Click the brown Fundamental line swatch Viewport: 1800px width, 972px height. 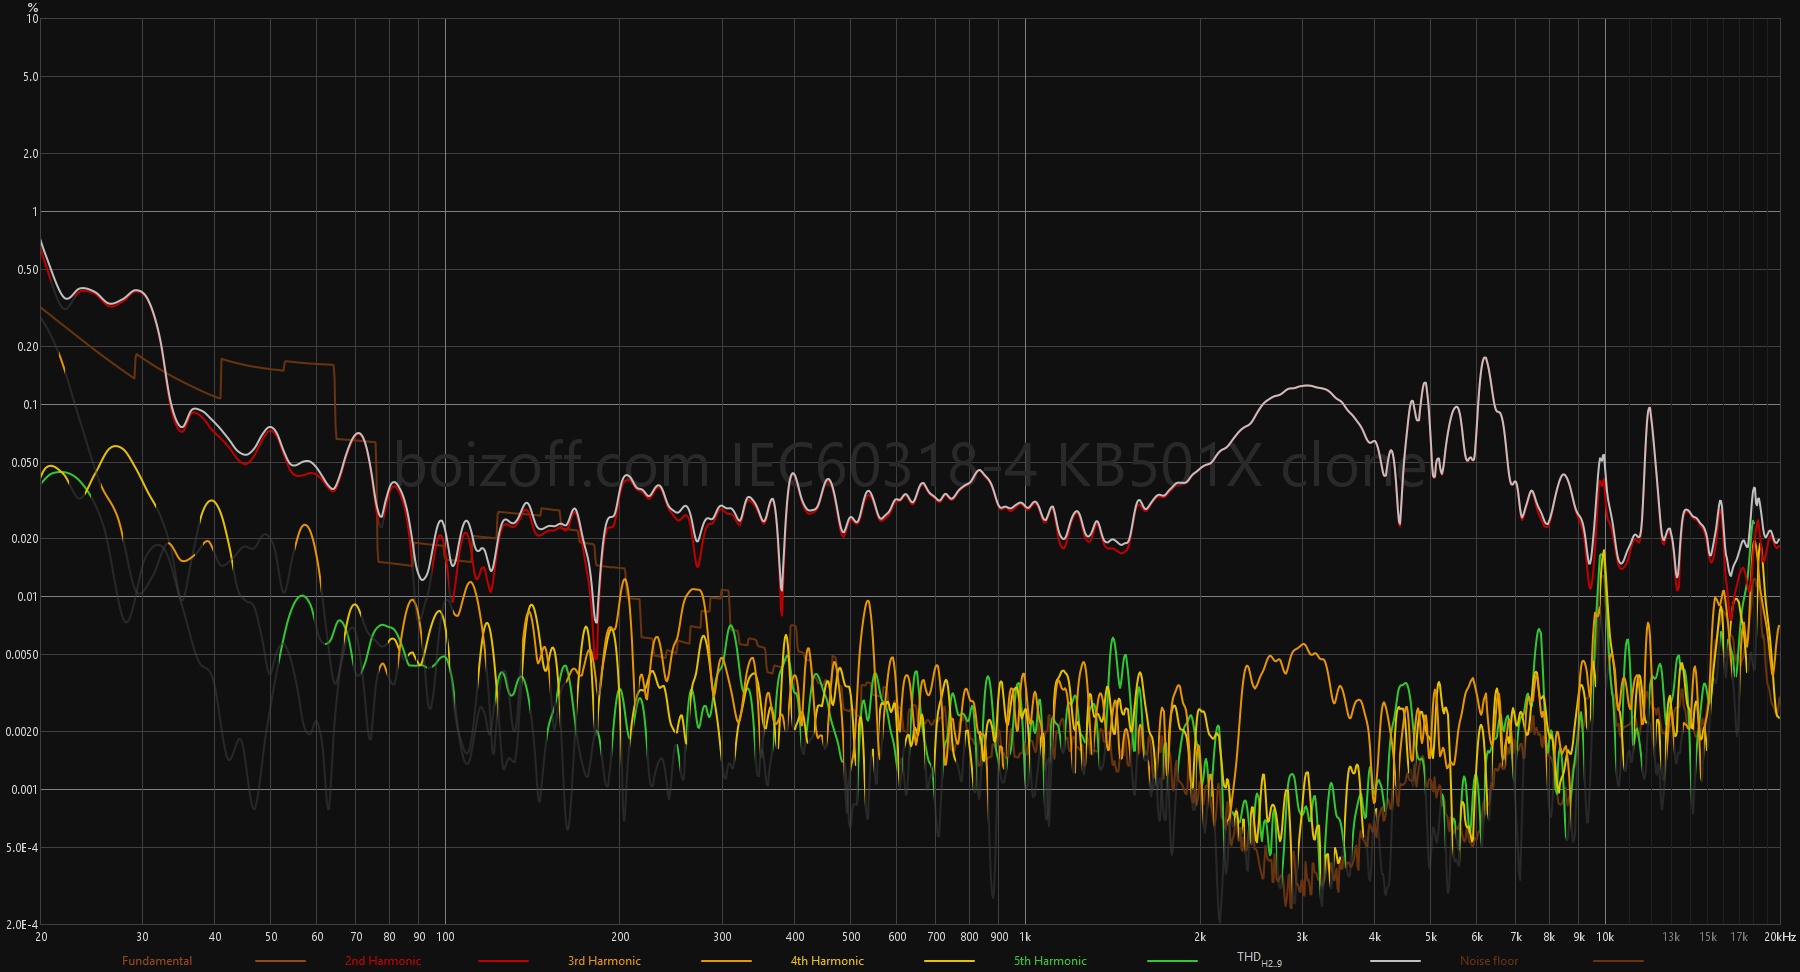280,961
